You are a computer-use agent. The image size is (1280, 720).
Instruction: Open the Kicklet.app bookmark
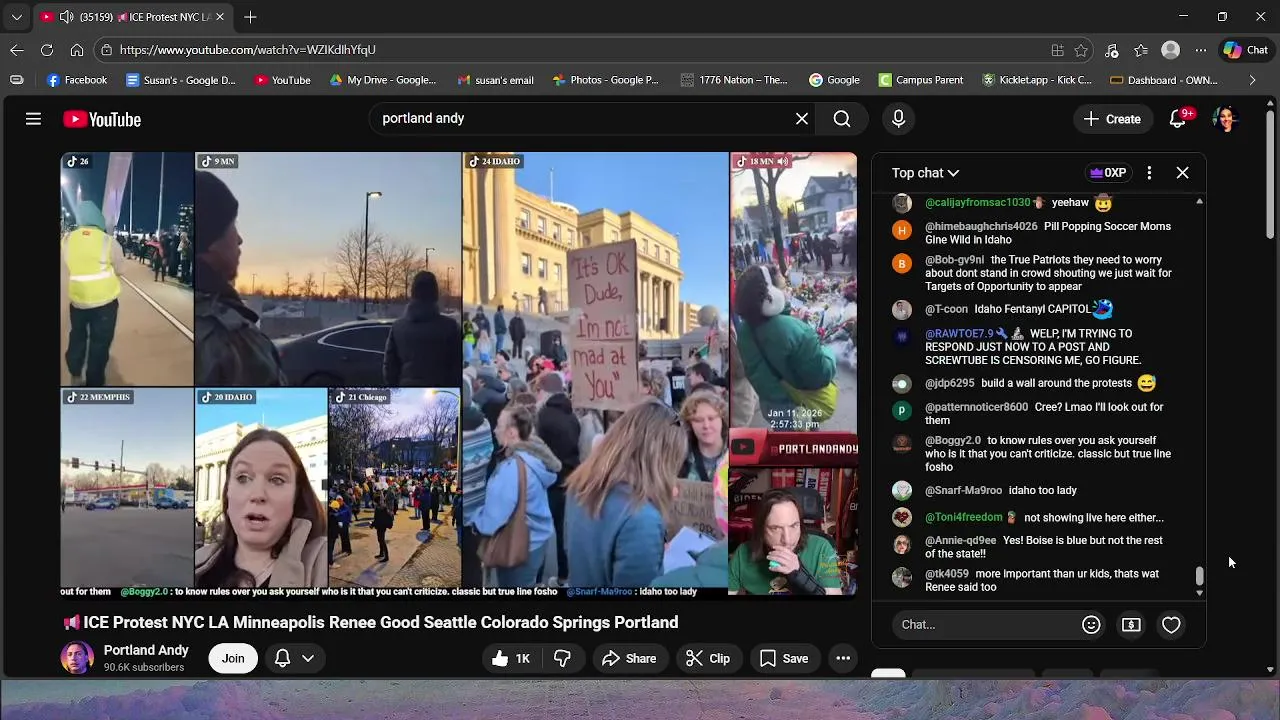pyautogui.click(x=1036, y=80)
